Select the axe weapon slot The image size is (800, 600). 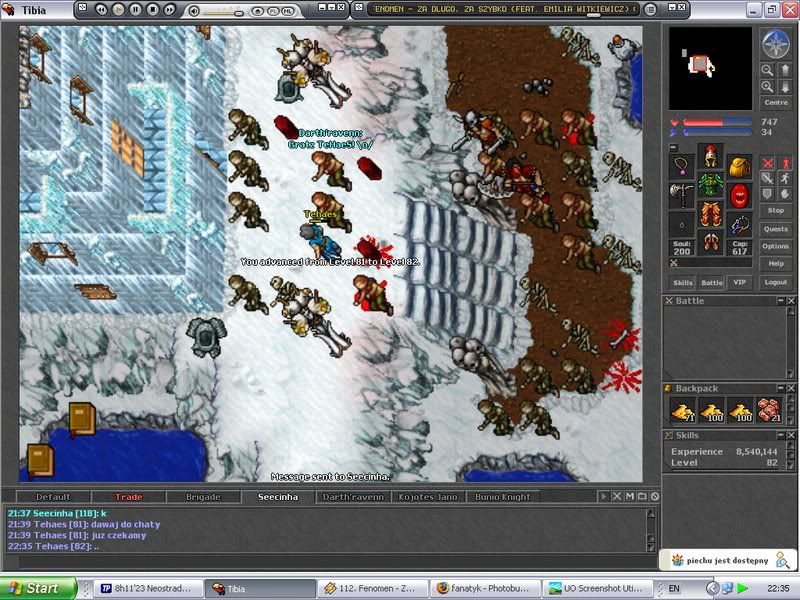pyautogui.click(x=682, y=195)
